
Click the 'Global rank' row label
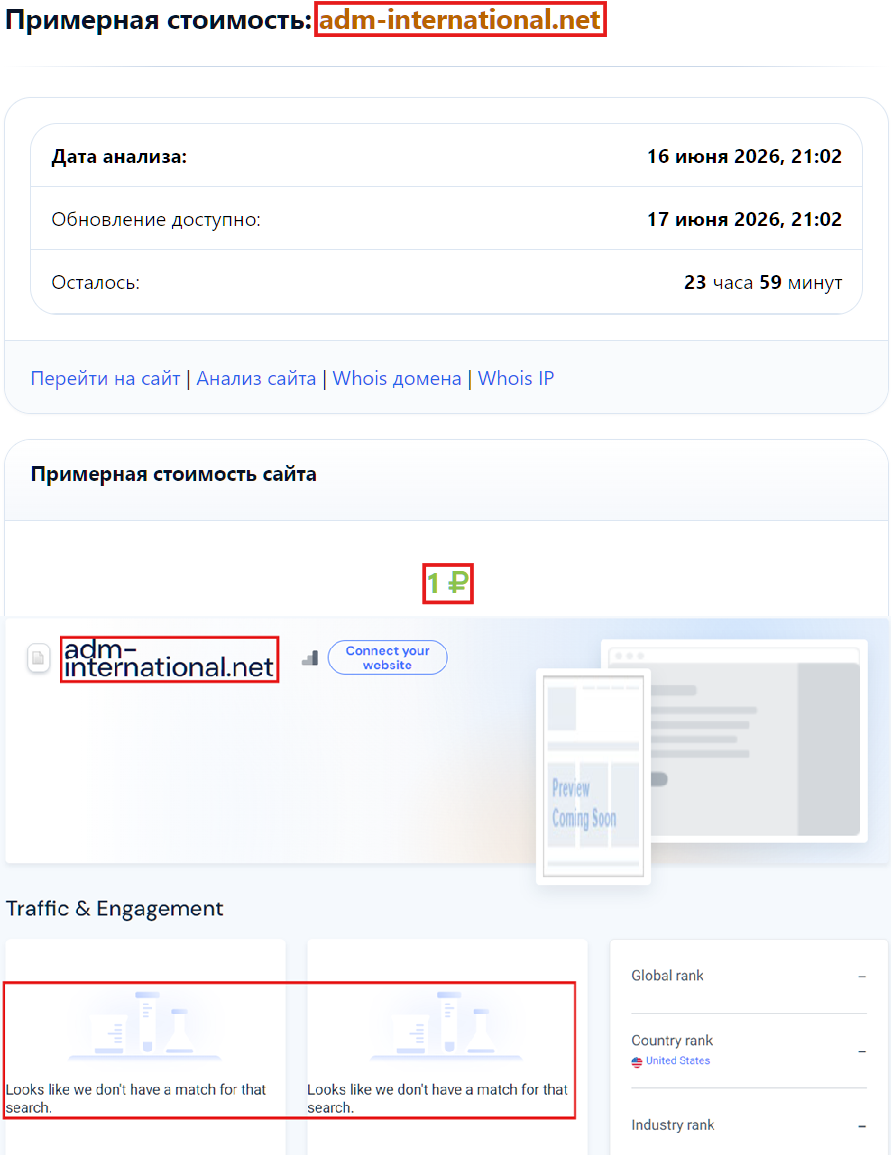pyautogui.click(x=667, y=975)
